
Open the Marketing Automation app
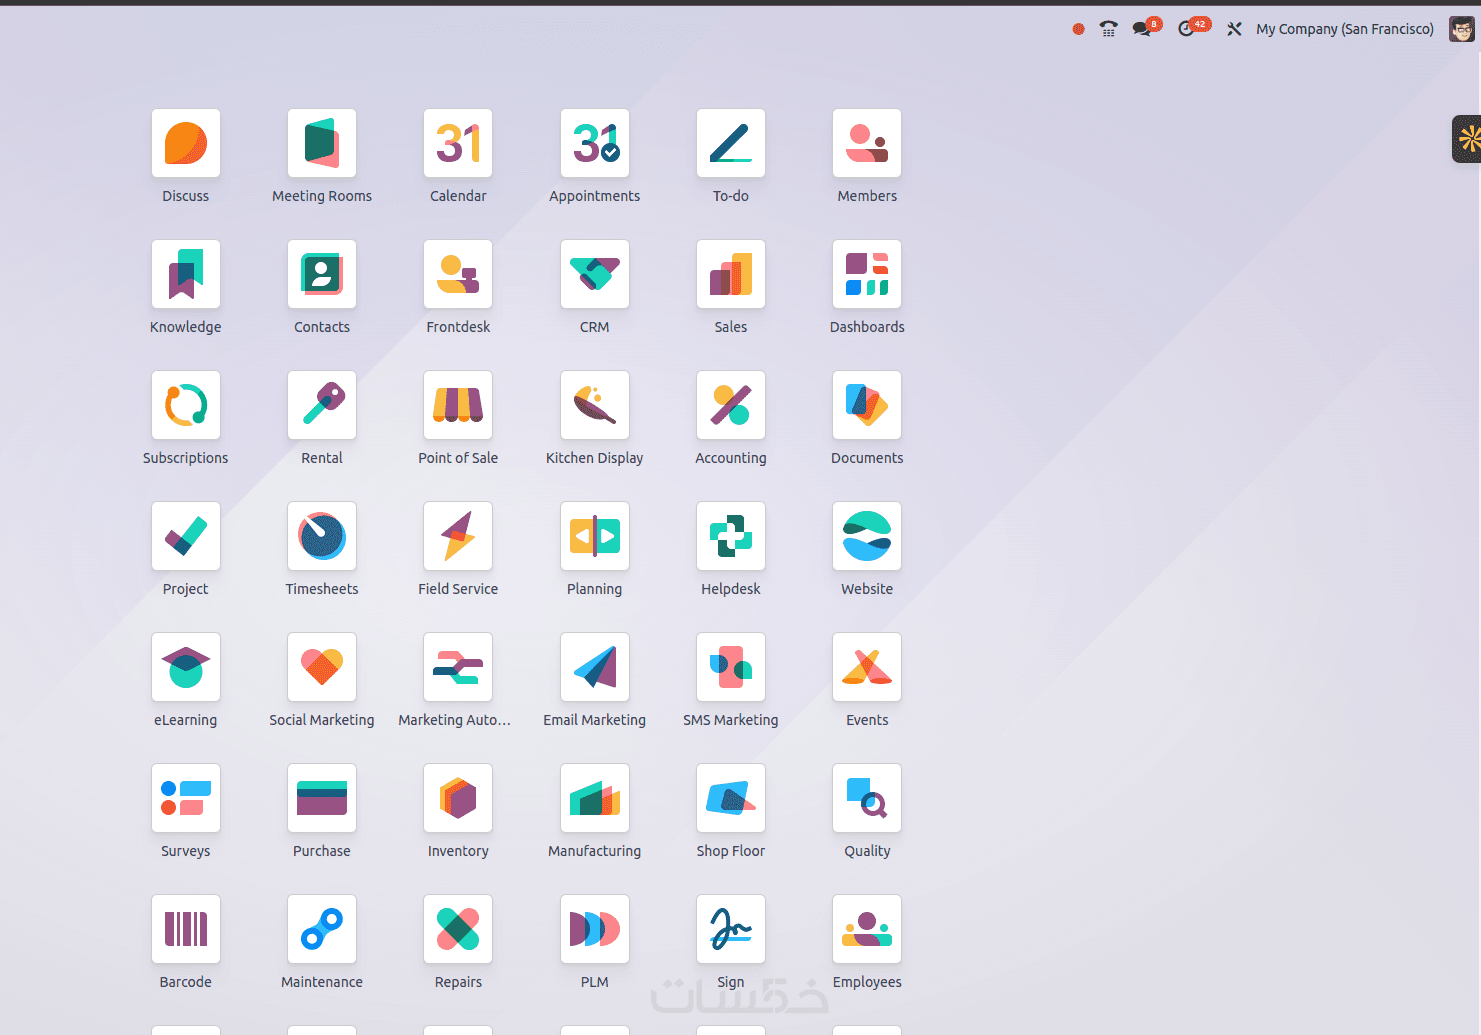tap(458, 667)
